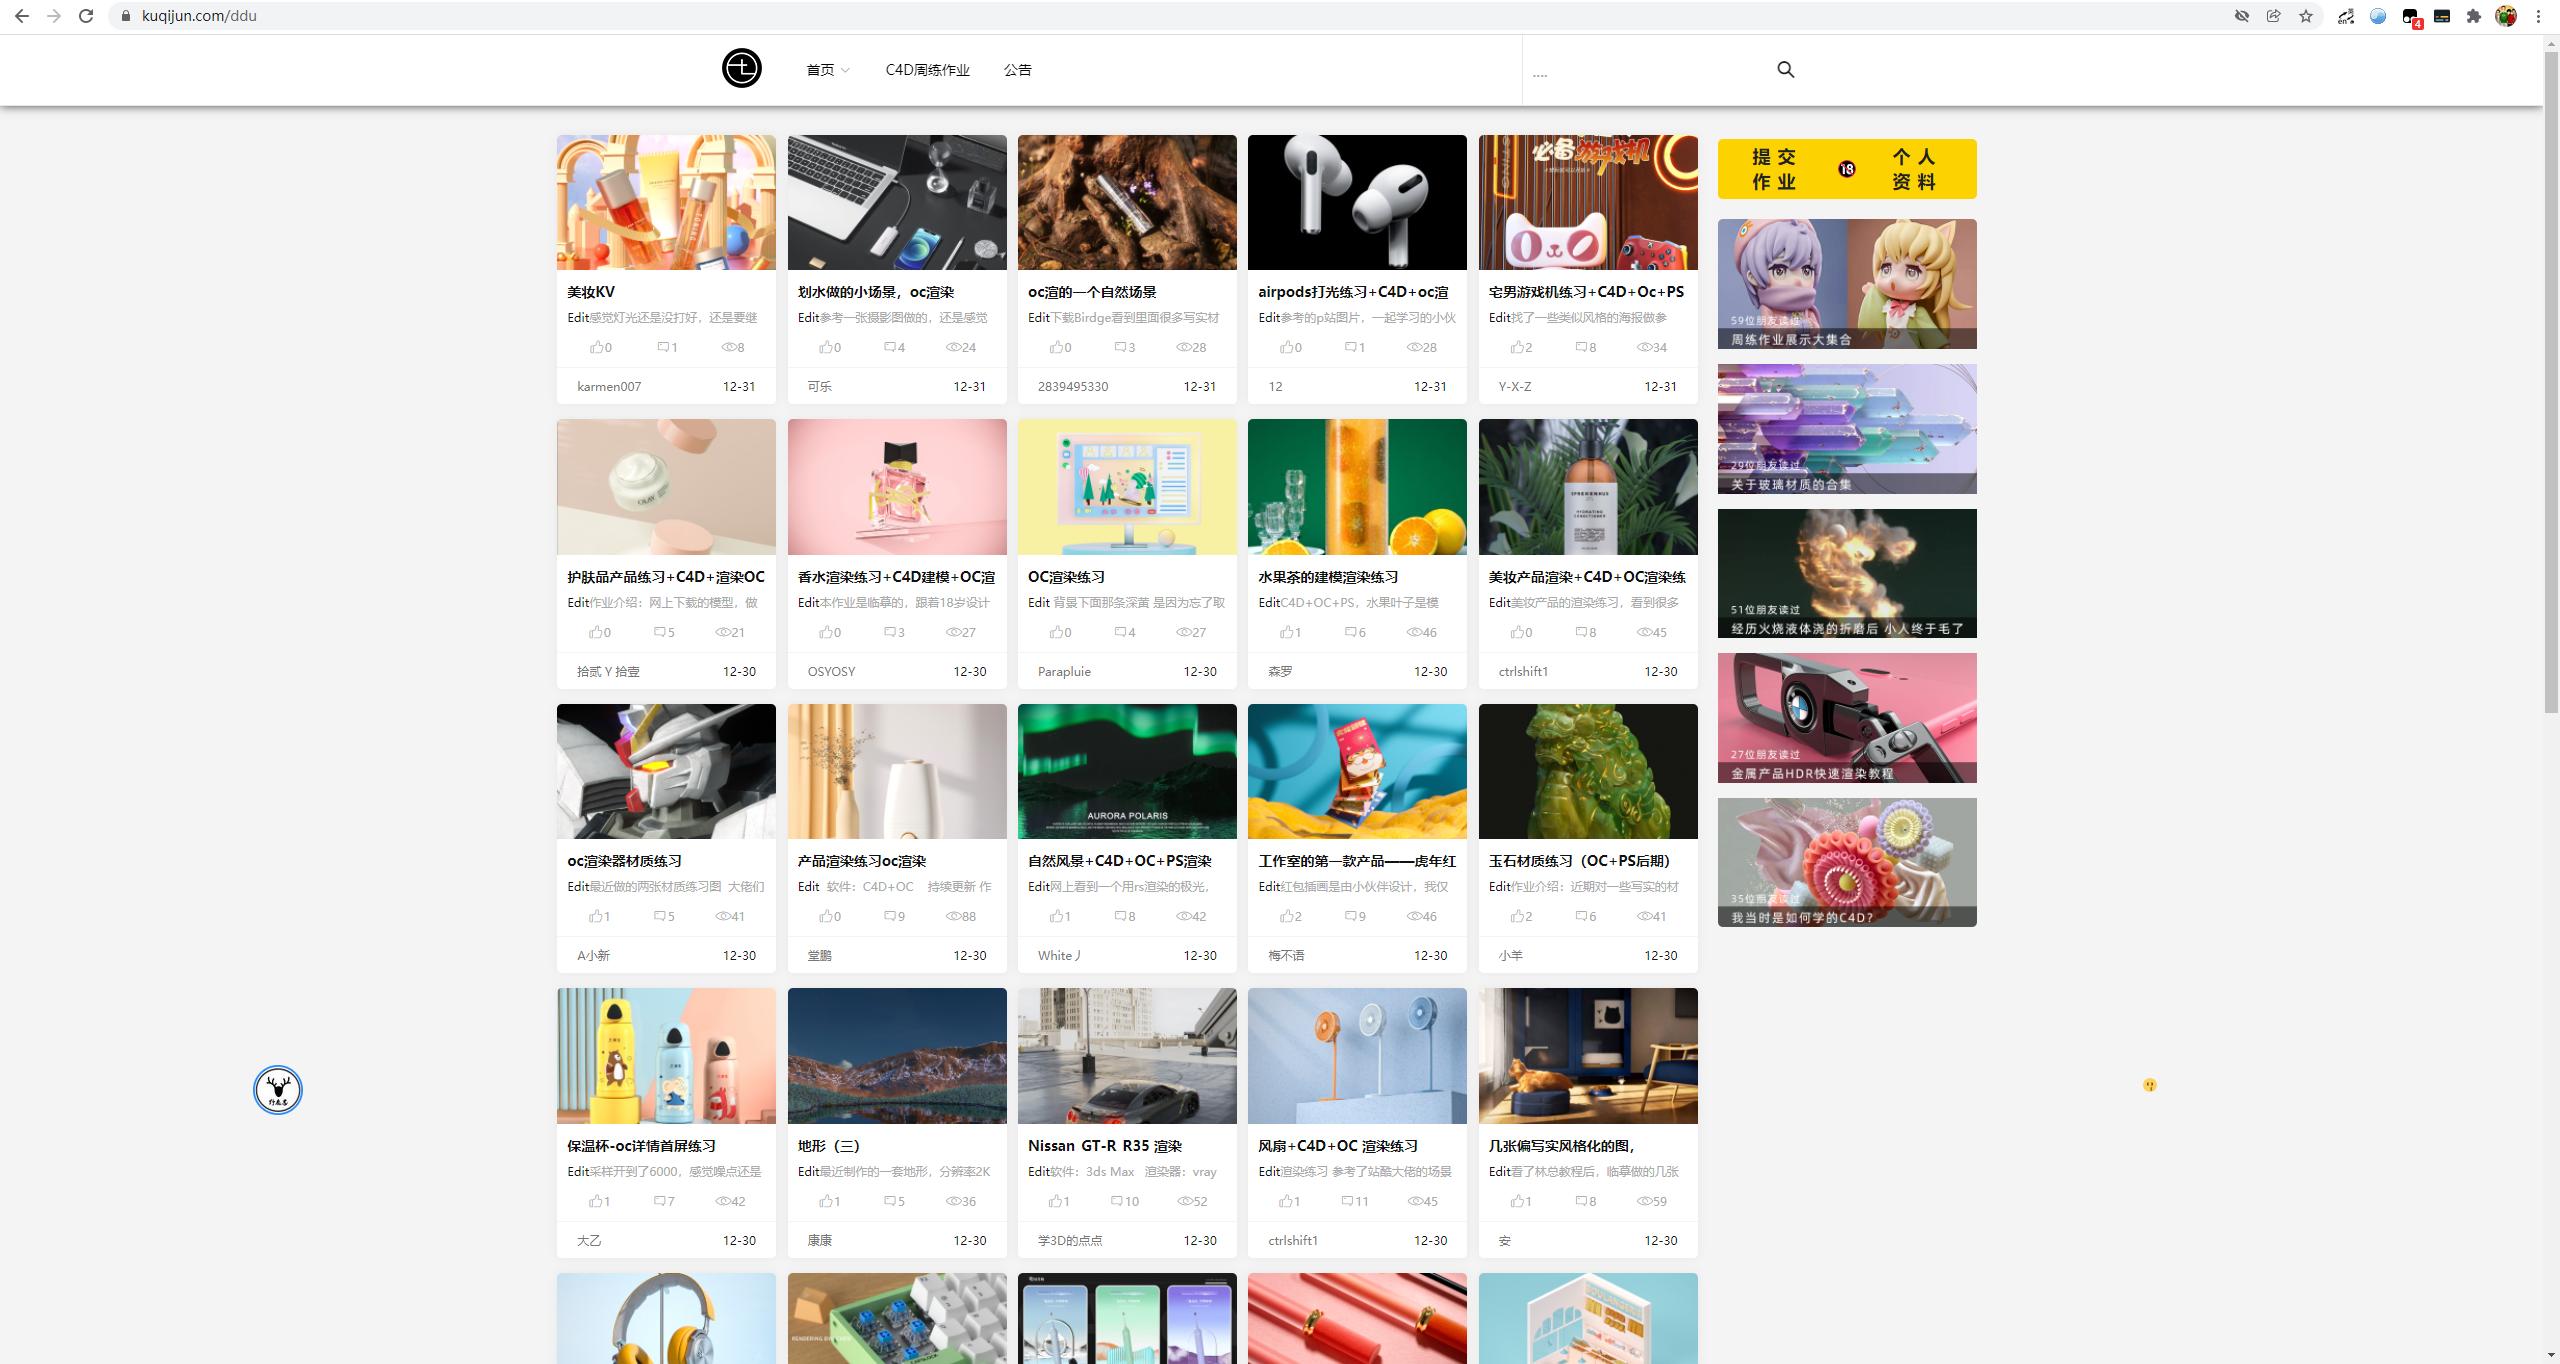This screenshot has height=1364, width=2560.
Task: Reload the page
Action: coord(86,16)
